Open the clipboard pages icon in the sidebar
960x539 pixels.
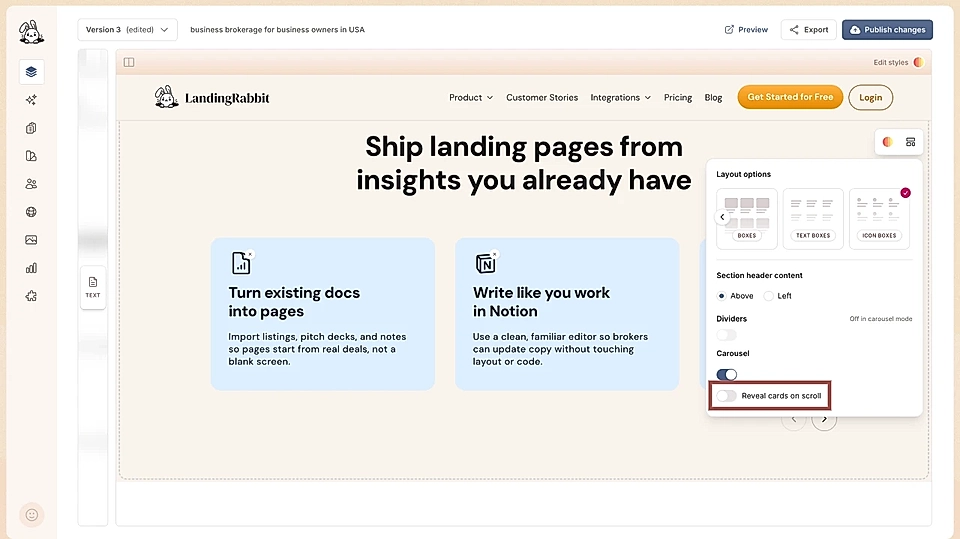31,128
